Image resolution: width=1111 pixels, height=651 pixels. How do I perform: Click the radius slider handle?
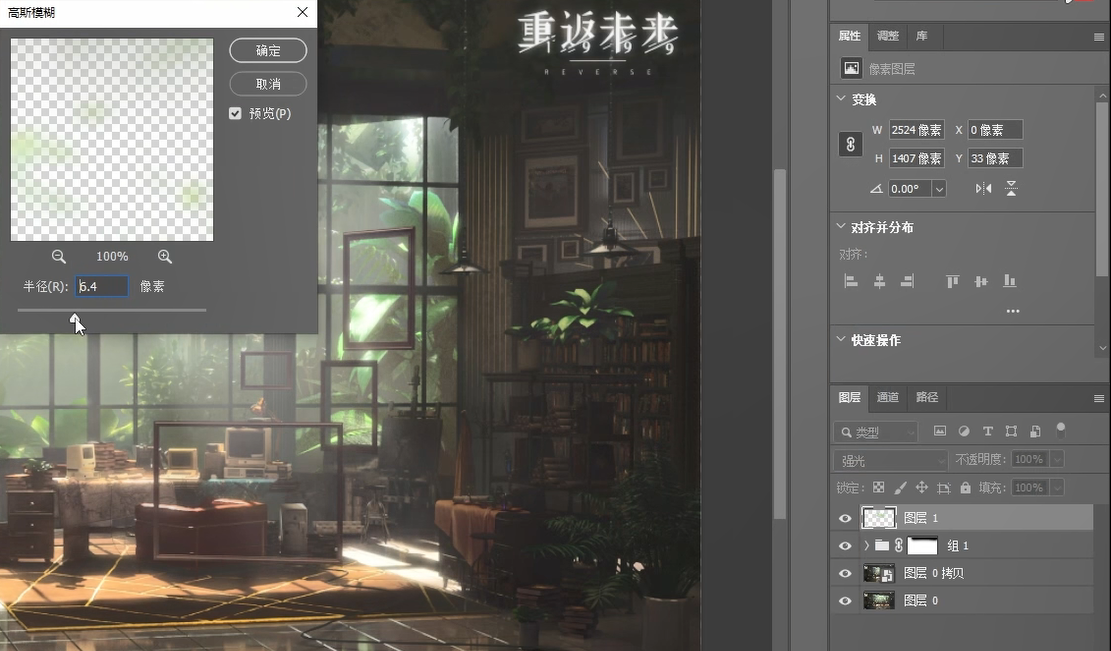75,319
